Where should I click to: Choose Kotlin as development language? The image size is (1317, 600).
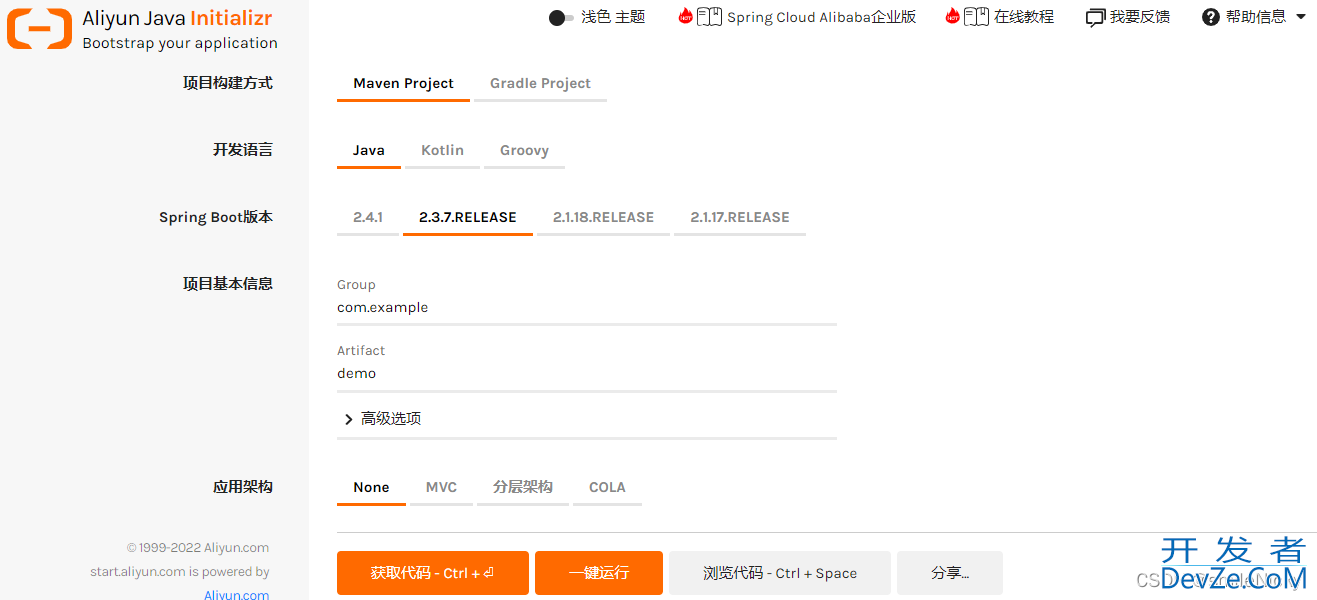(x=442, y=150)
